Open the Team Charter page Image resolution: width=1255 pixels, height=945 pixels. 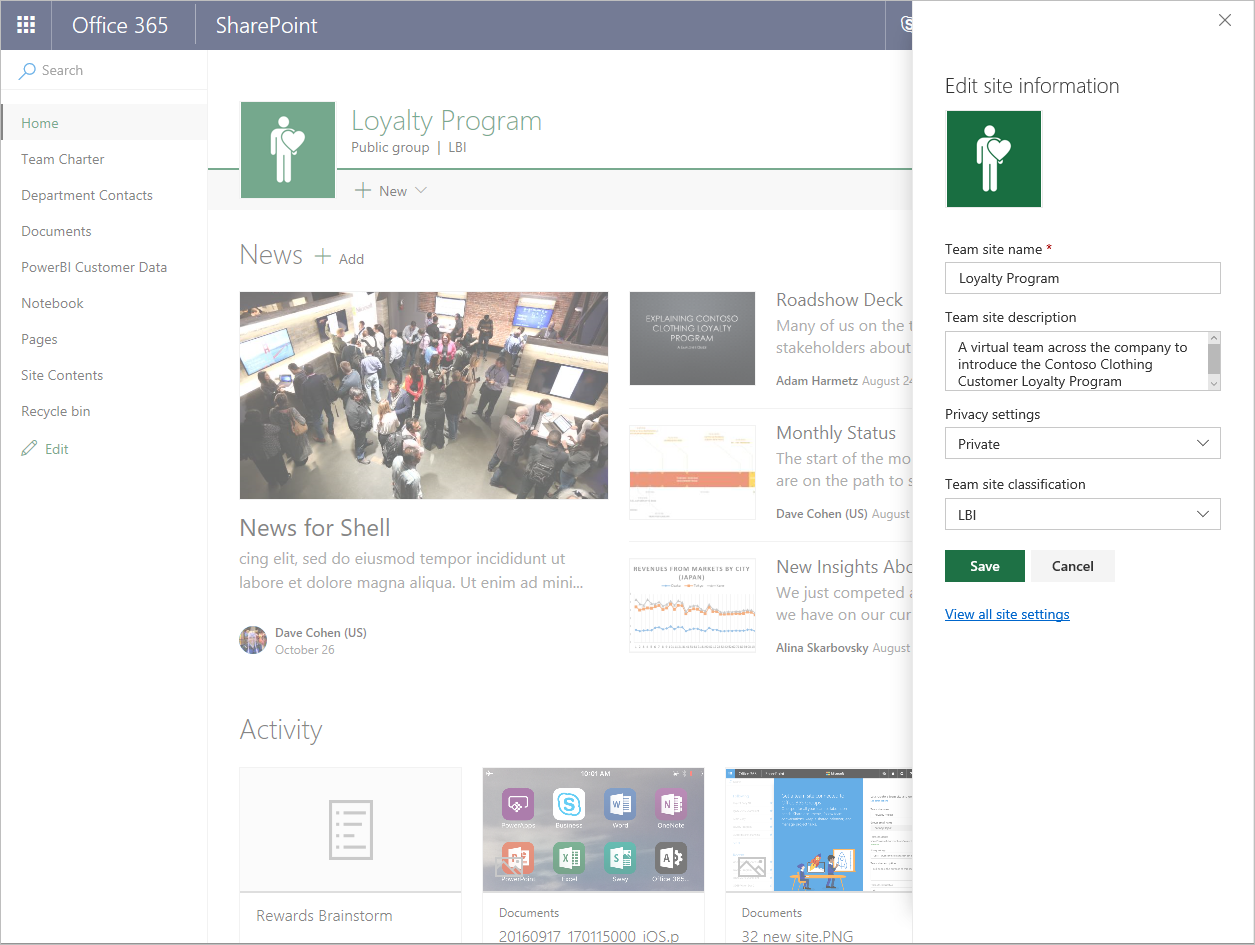(62, 158)
